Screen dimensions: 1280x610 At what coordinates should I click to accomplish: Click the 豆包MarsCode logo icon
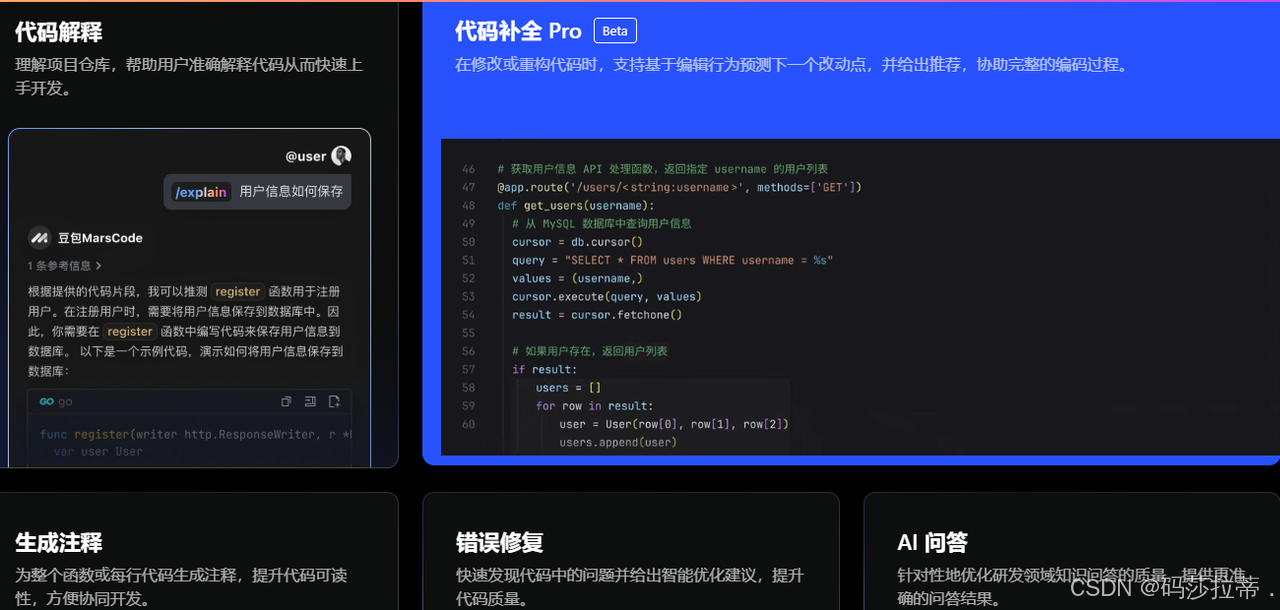[39, 238]
